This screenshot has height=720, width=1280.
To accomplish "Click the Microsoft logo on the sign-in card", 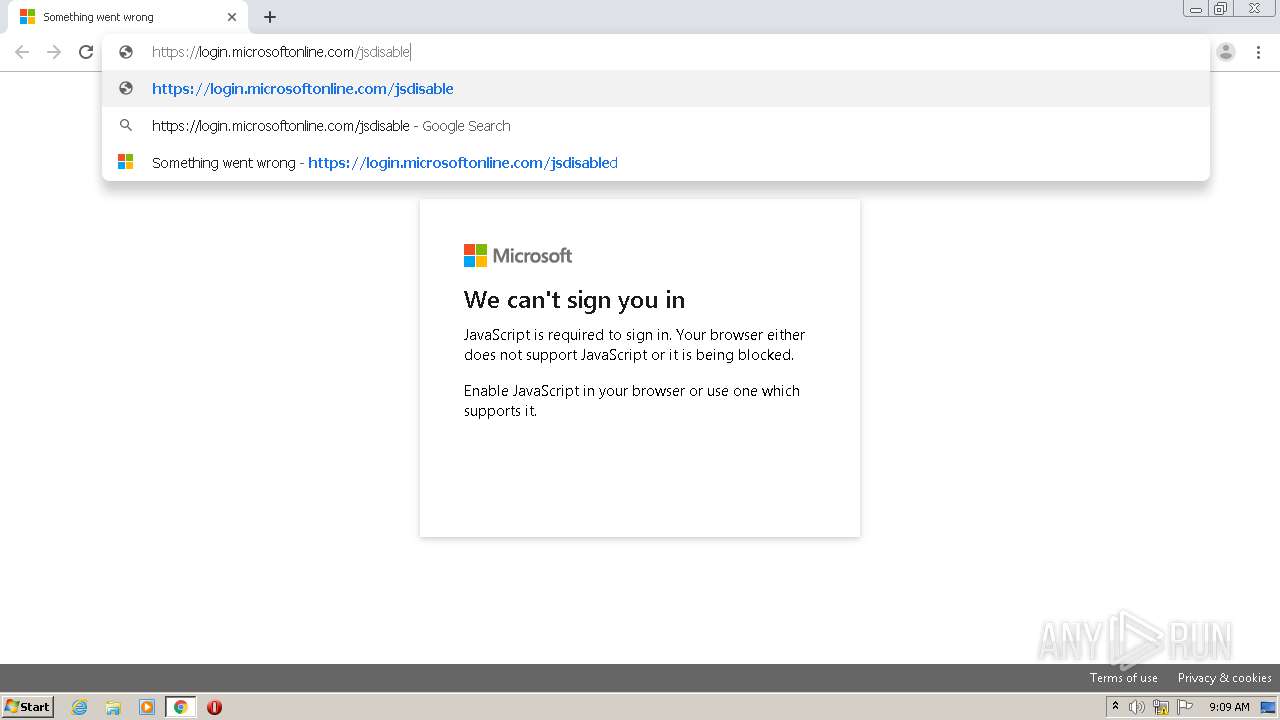I will coord(518,256).
